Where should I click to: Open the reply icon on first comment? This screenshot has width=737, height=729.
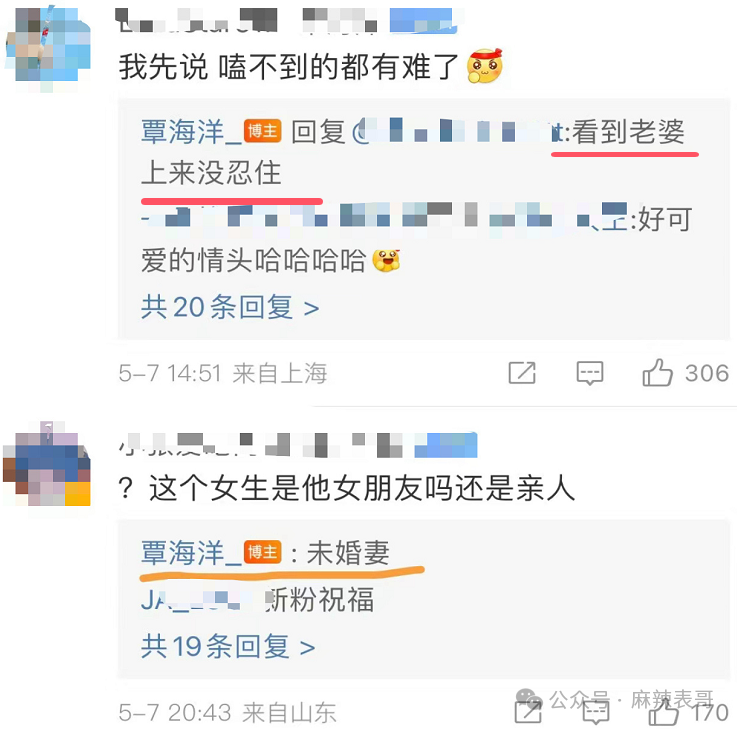(x=590, y=373)
